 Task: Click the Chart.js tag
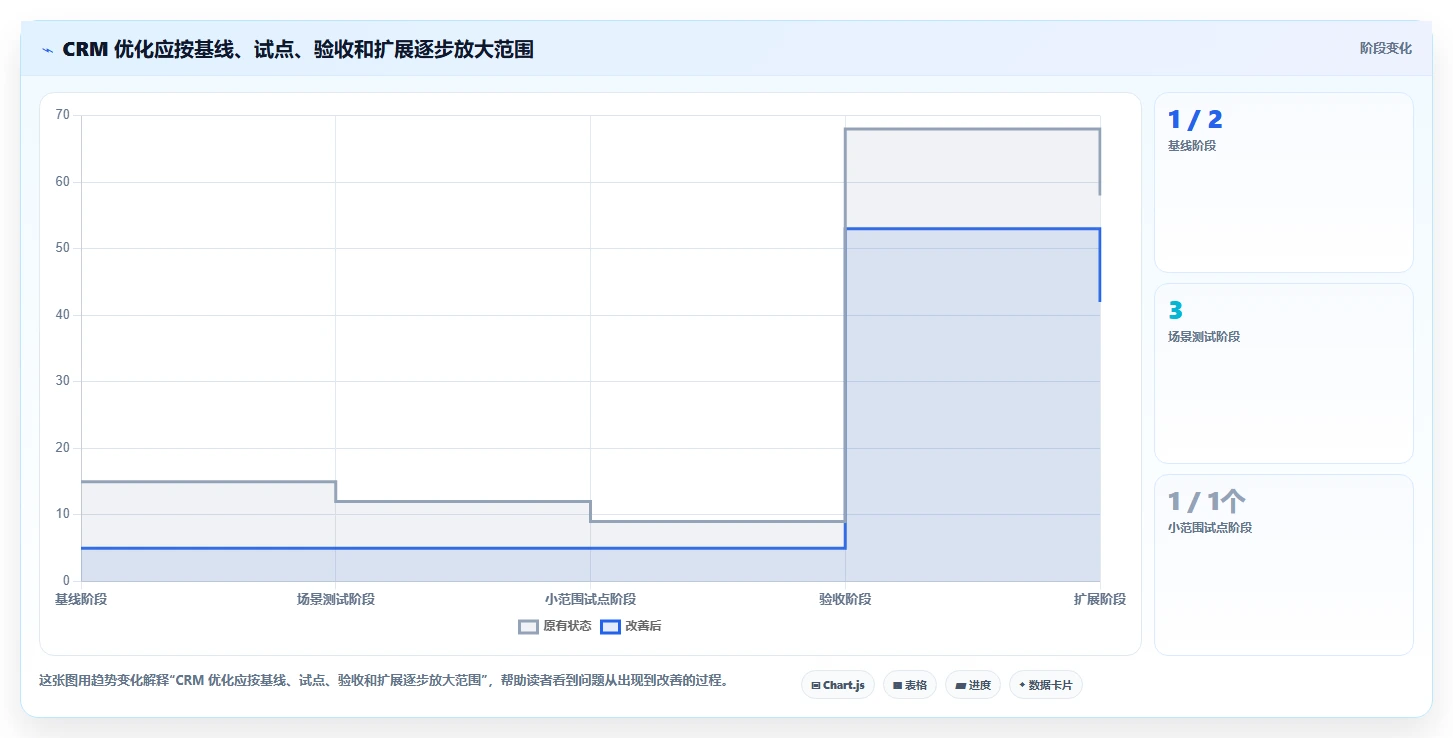pos(838,685)
